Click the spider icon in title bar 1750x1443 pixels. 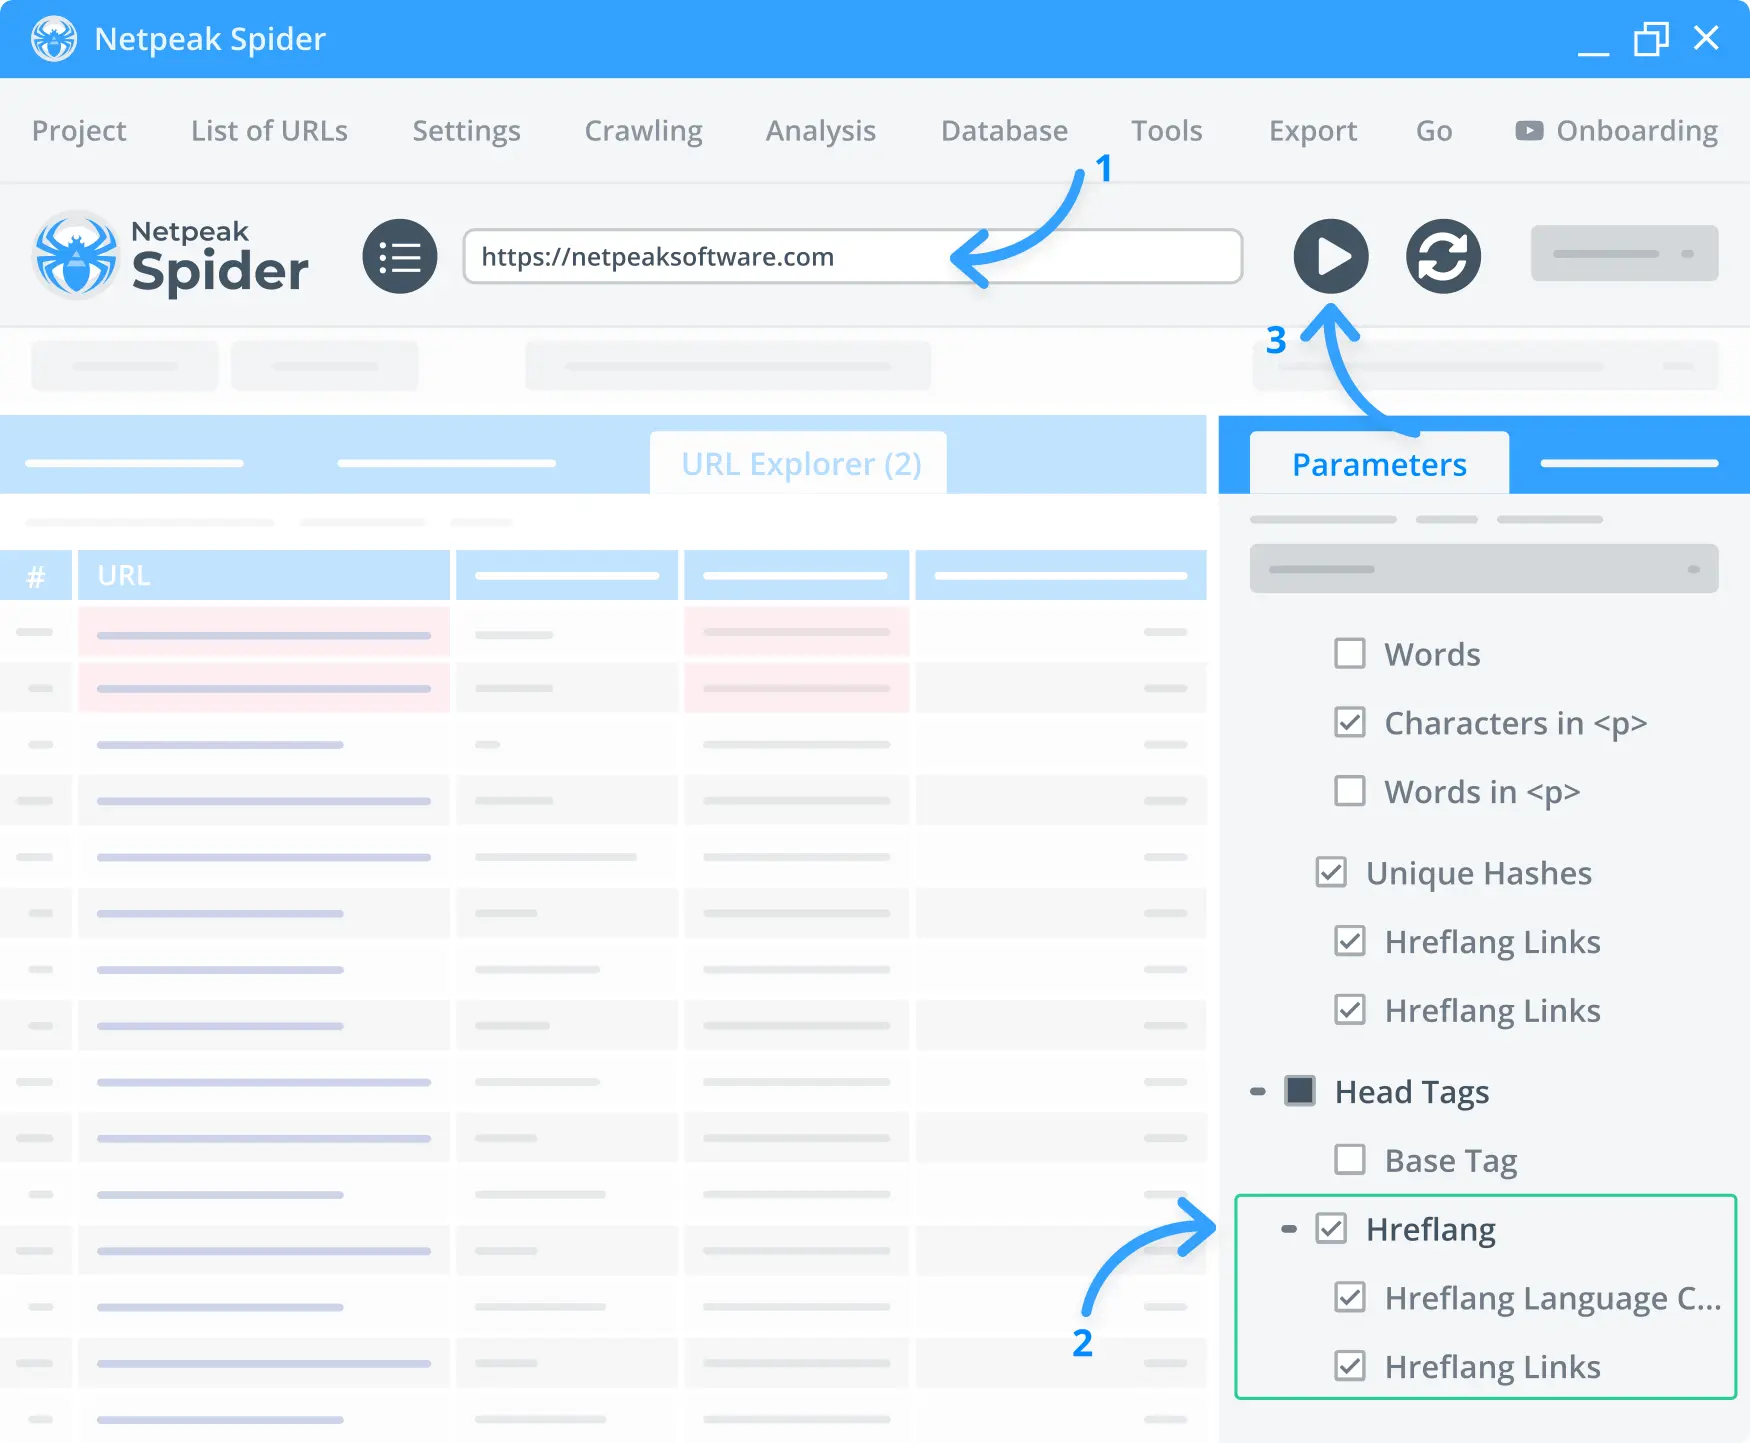54,39
